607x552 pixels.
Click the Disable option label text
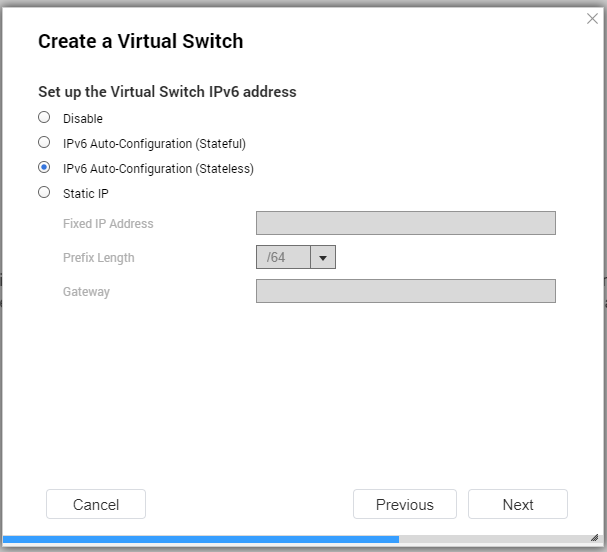(83, 118)
